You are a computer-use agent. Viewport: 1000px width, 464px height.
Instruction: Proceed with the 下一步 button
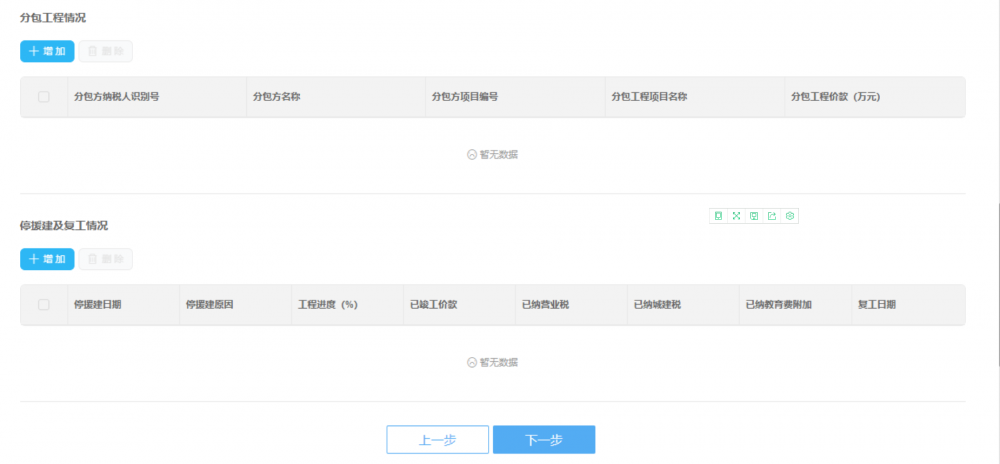(x=544, y=440)
